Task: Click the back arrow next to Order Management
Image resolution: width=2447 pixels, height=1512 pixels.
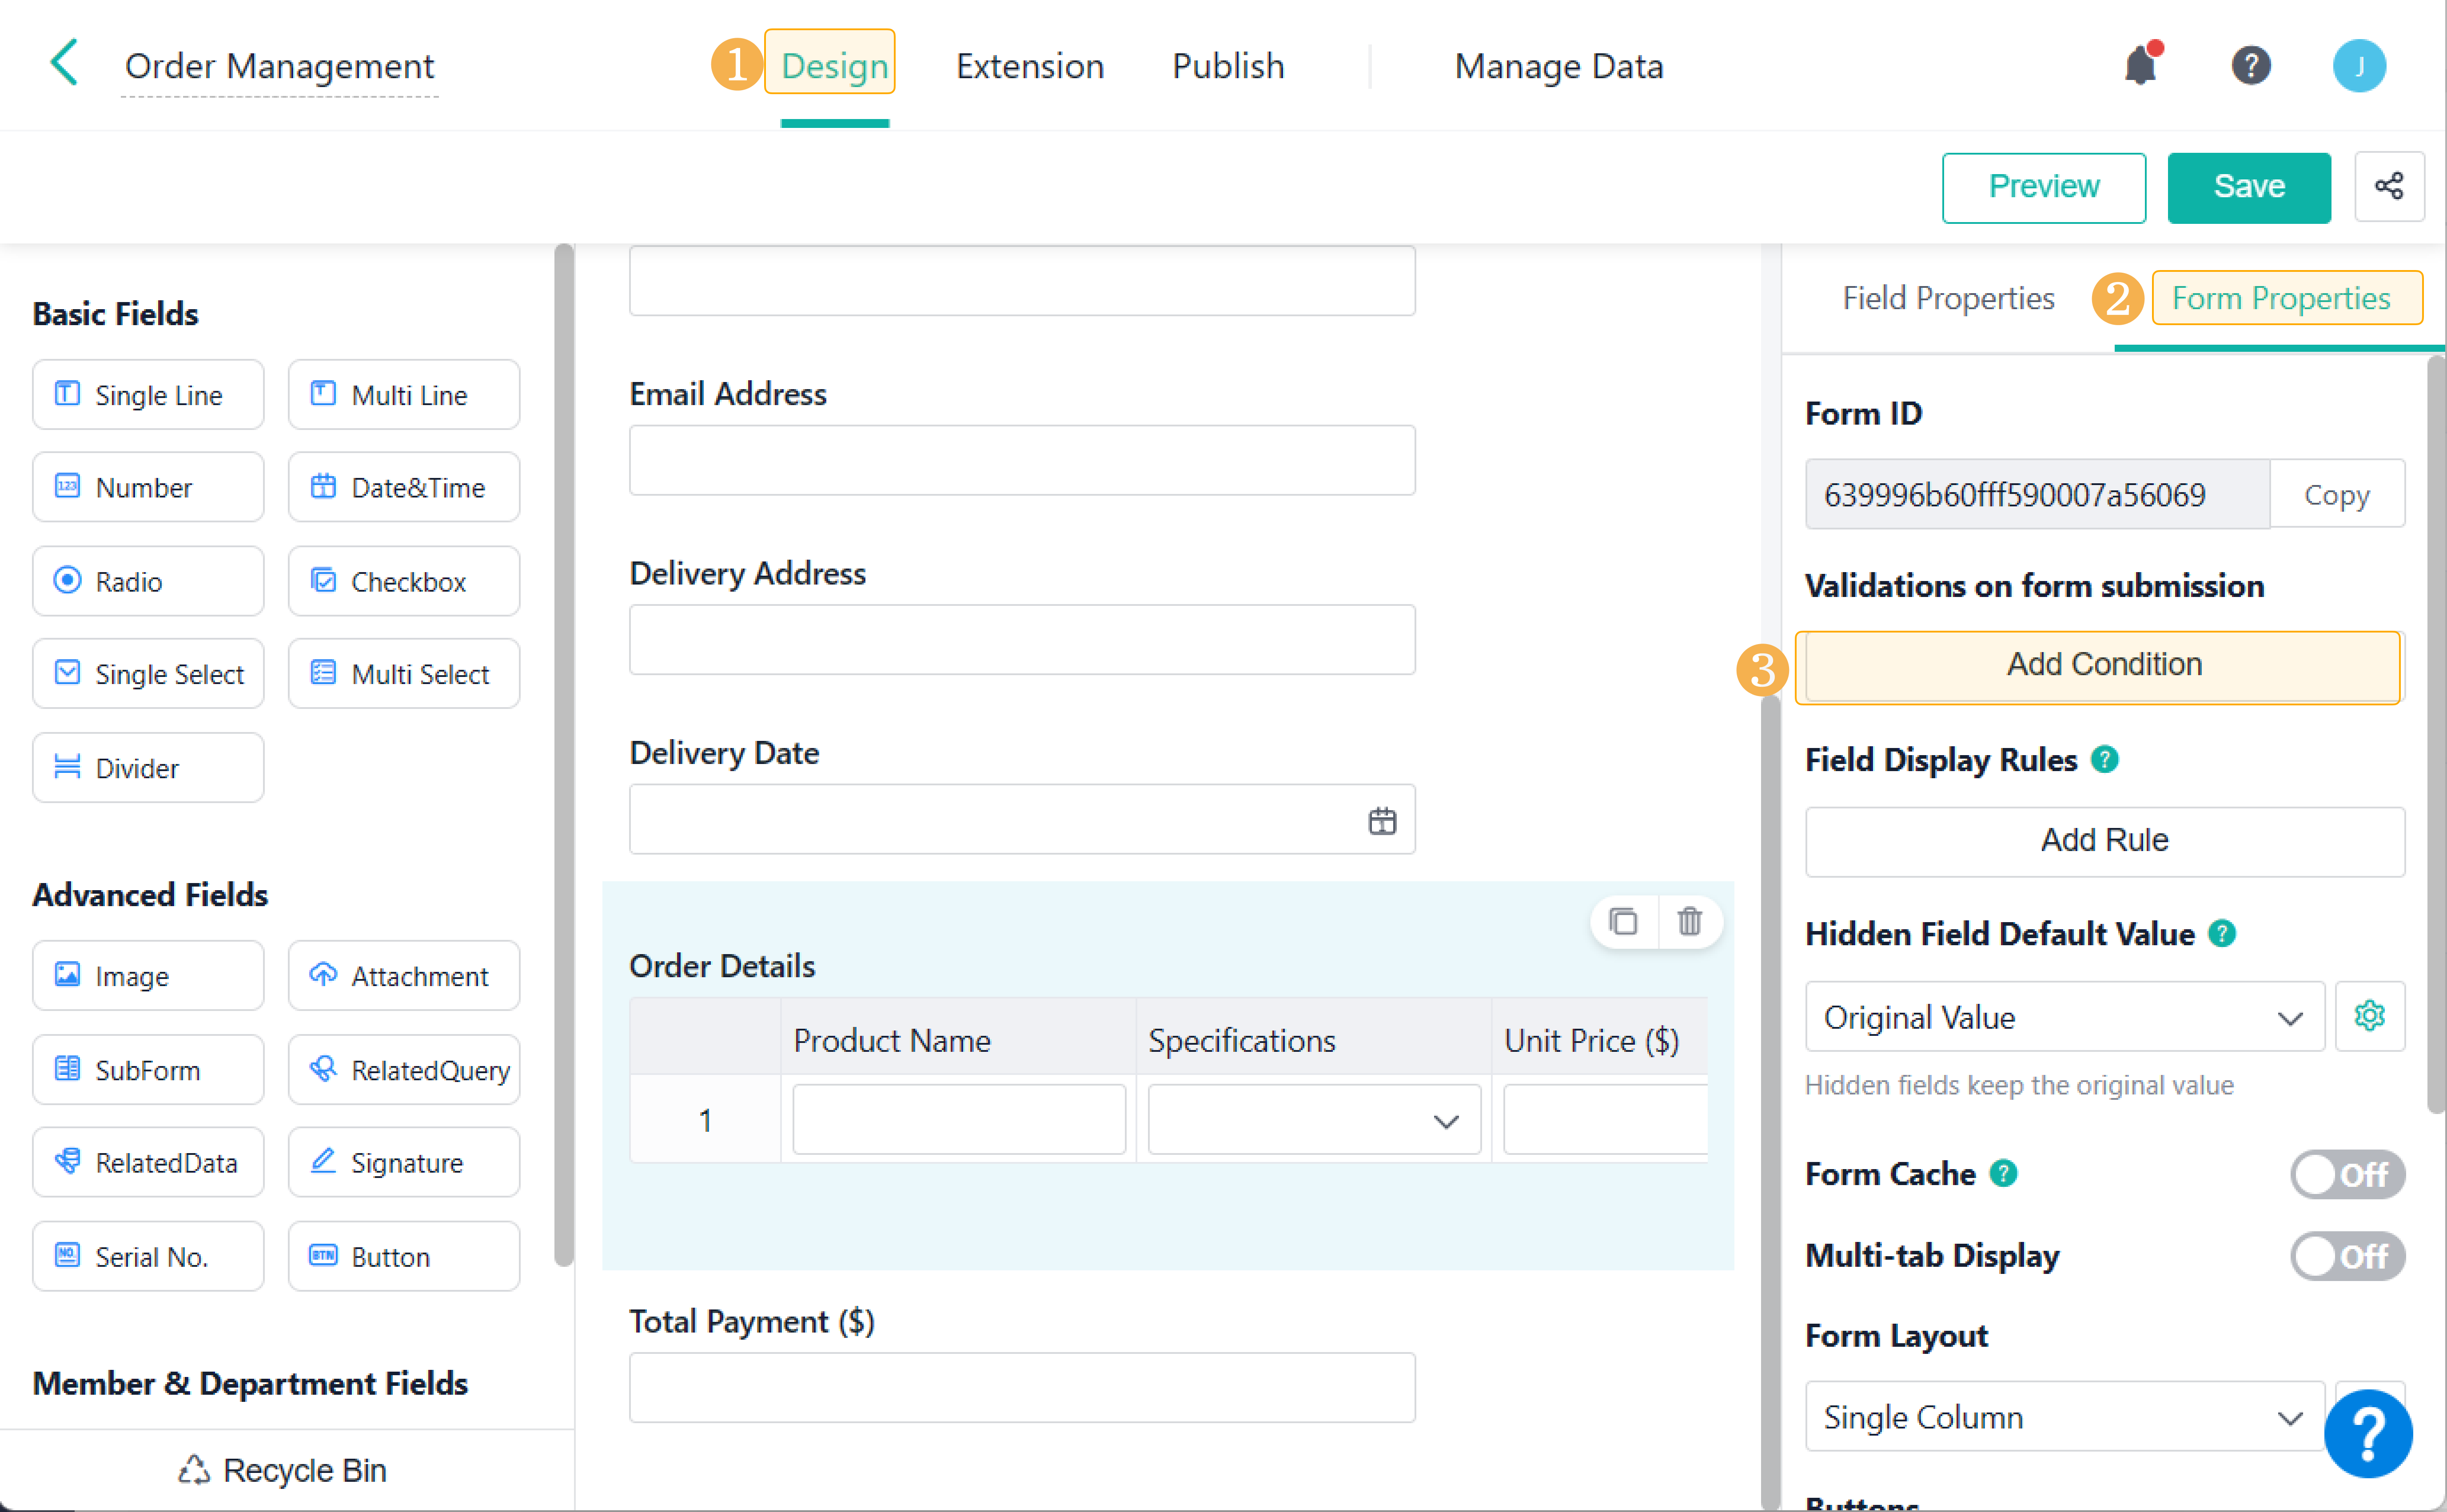Action: pos(64,63)
